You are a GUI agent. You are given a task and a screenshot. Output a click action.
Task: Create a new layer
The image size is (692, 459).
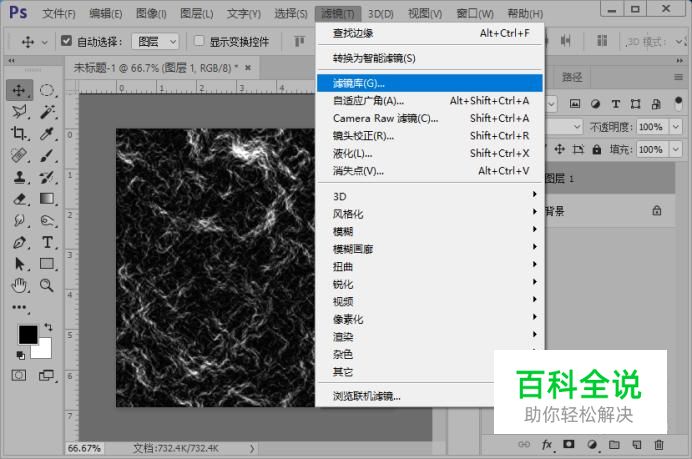tap(637, 444)
